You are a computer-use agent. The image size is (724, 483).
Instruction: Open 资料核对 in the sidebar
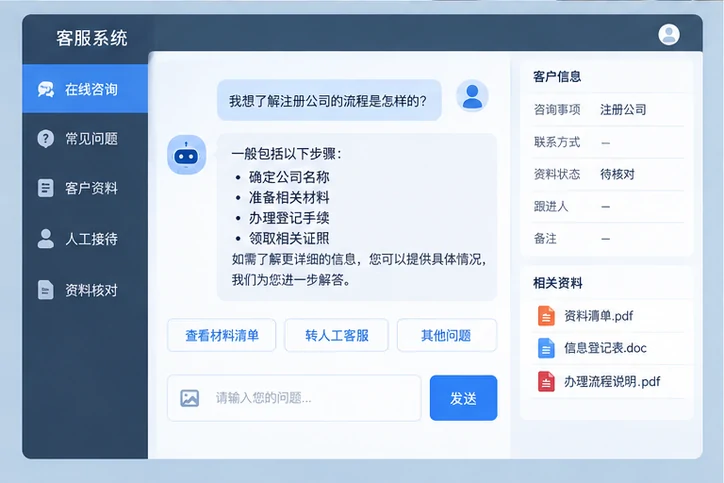tap(85, 290)
